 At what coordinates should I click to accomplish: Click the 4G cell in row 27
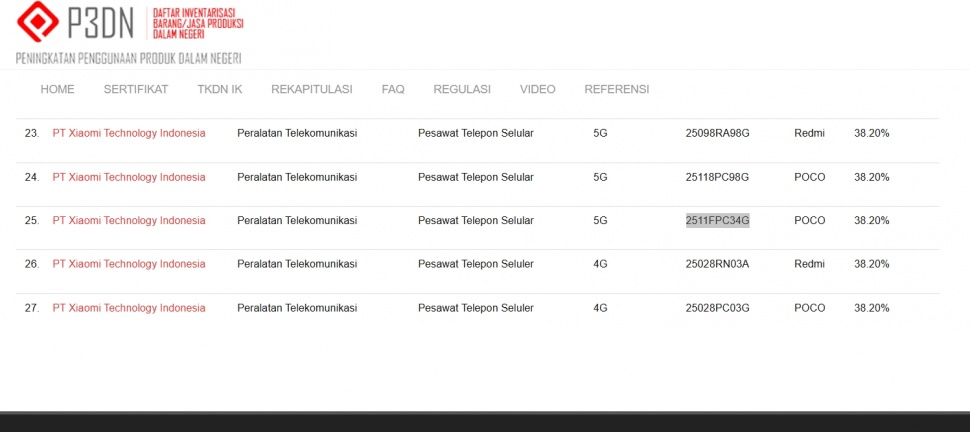600,308
